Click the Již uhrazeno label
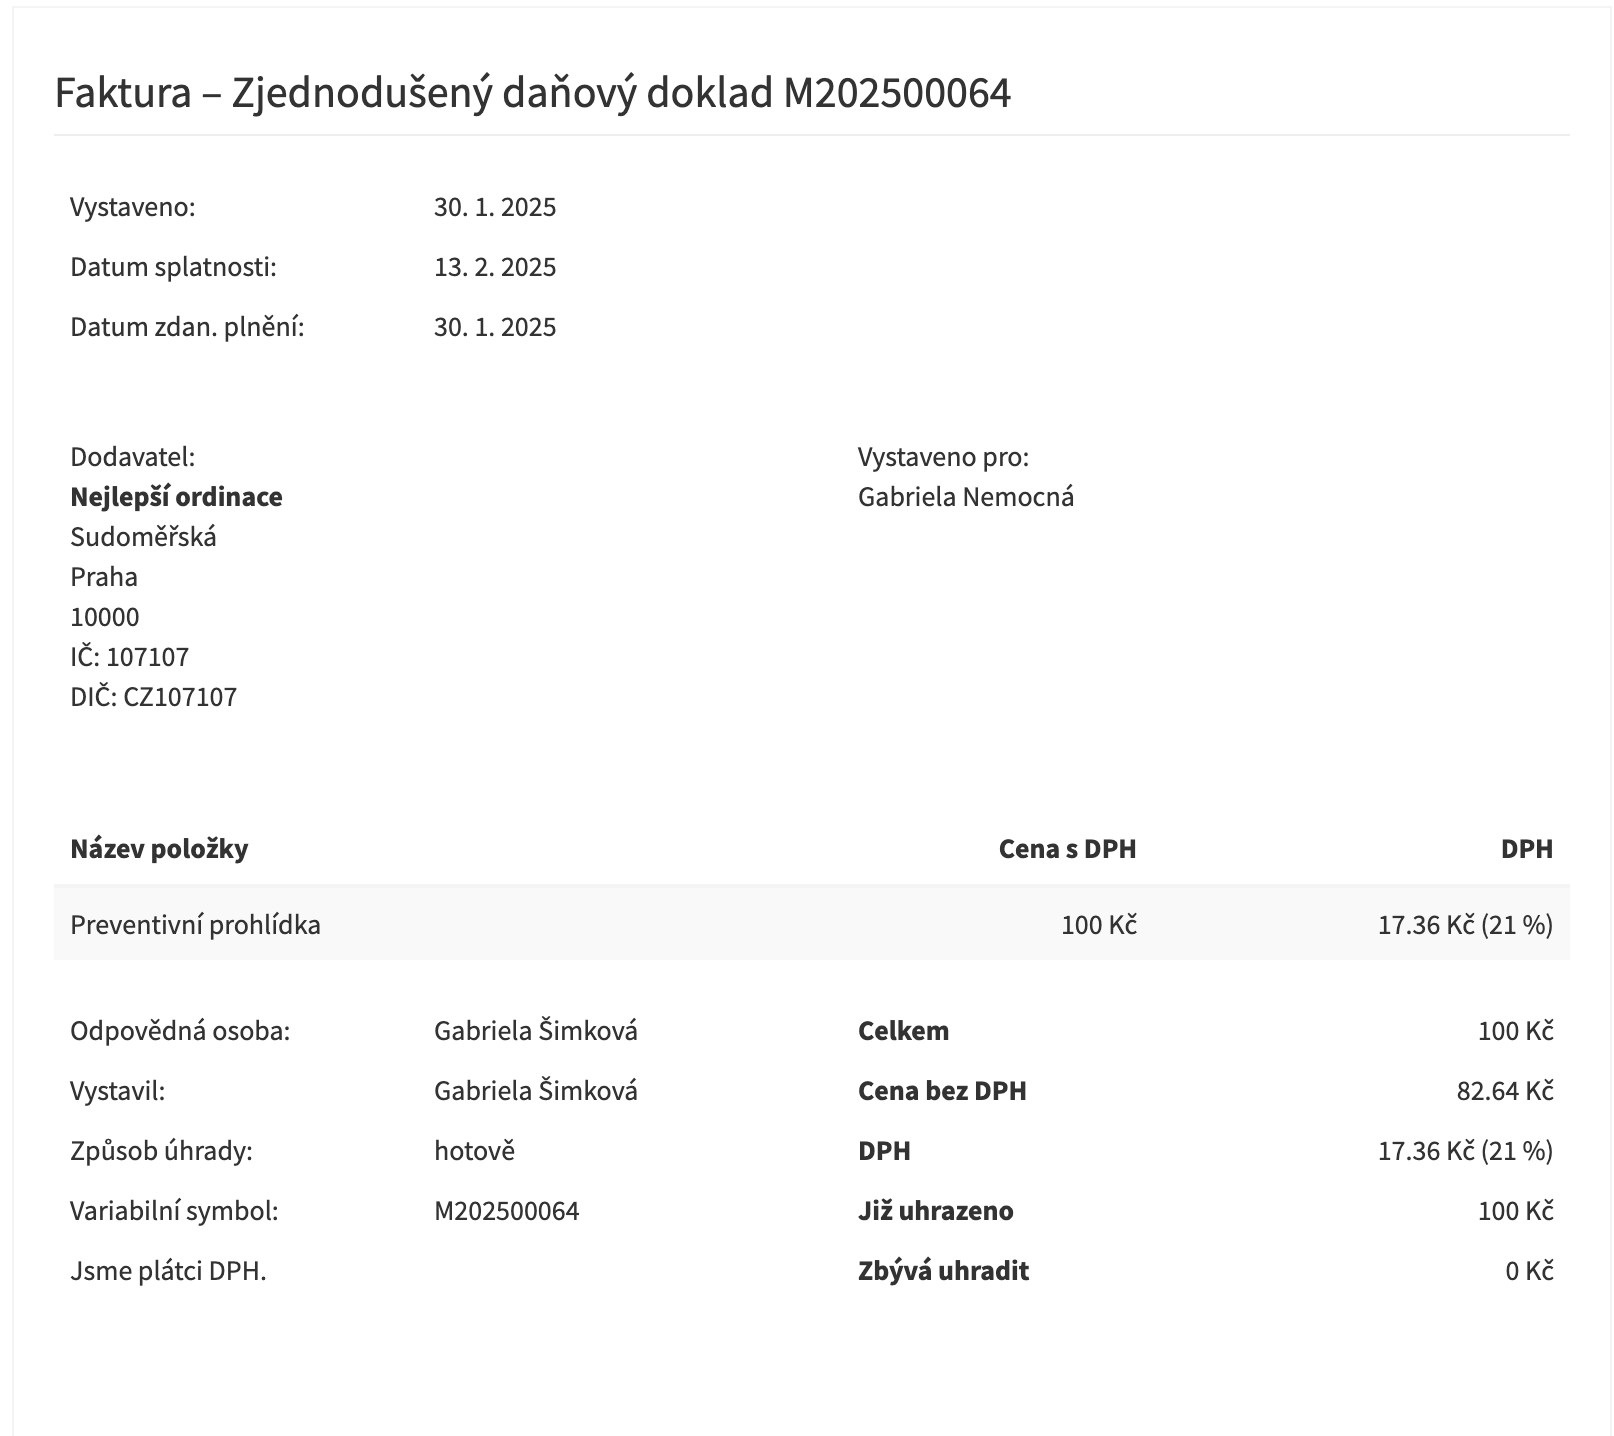 tap(935, 1211)
